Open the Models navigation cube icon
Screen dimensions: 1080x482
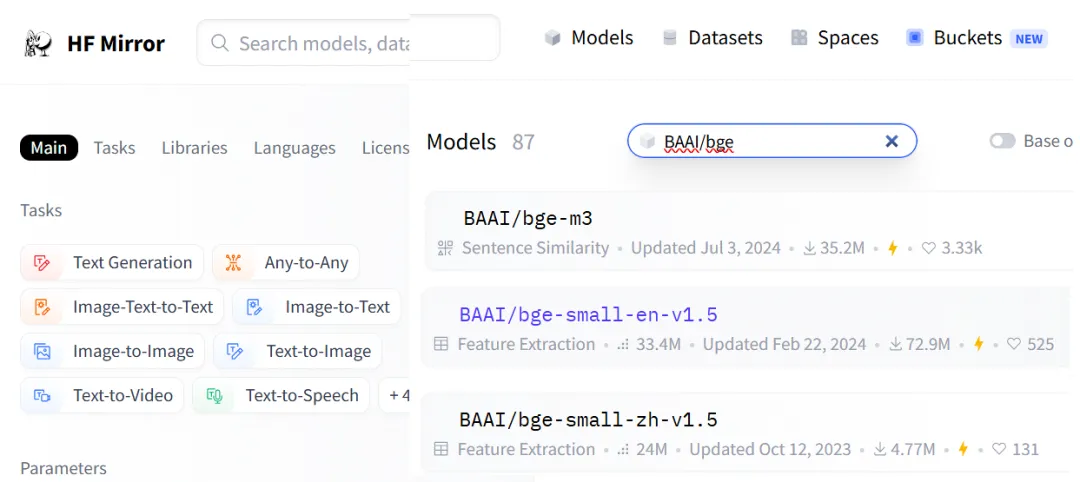click(x=552, y=38)
